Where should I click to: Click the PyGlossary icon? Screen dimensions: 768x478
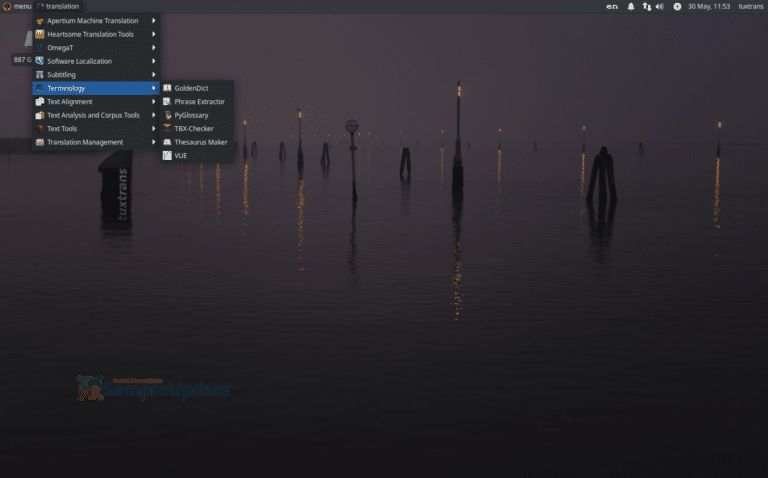pos(167,115)
